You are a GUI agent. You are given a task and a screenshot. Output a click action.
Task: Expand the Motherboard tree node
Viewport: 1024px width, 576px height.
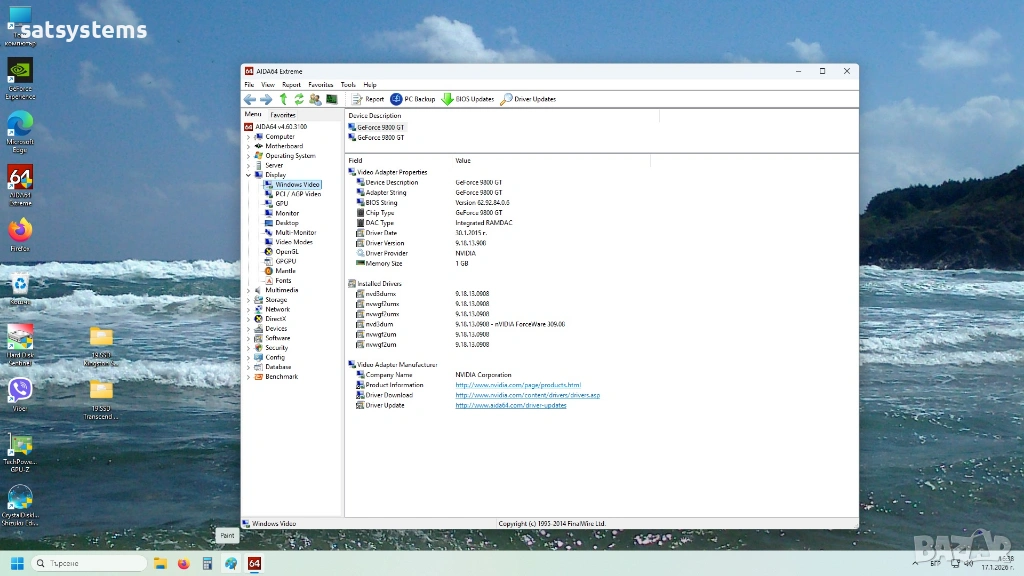pyautogui.click(x=249, y=146)
